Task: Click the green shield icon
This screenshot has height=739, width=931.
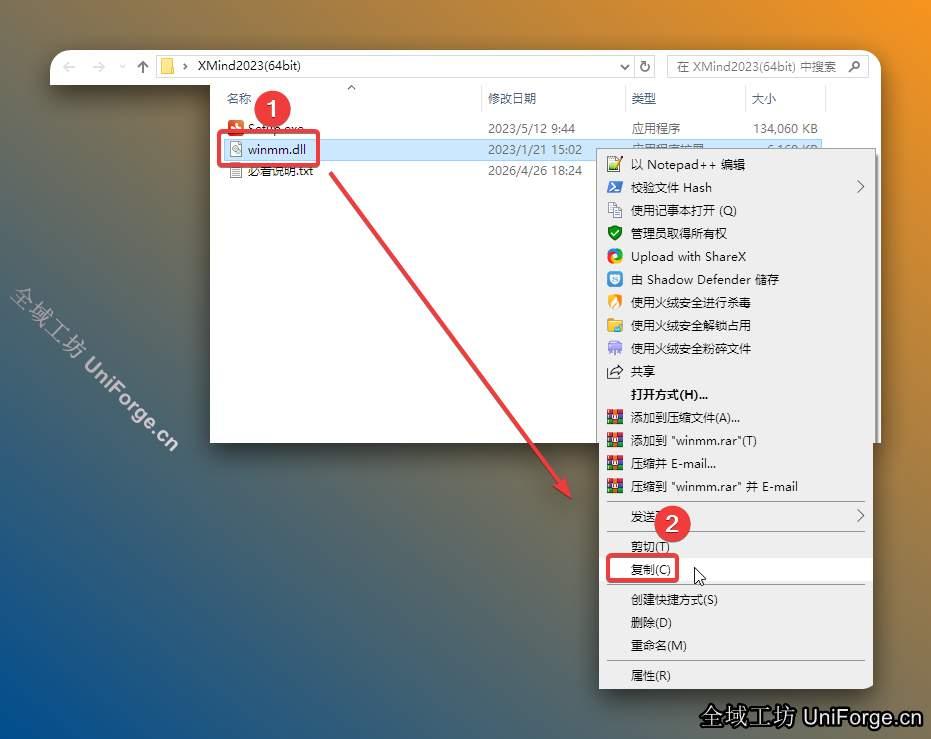Action: click(x=615, y=233)
